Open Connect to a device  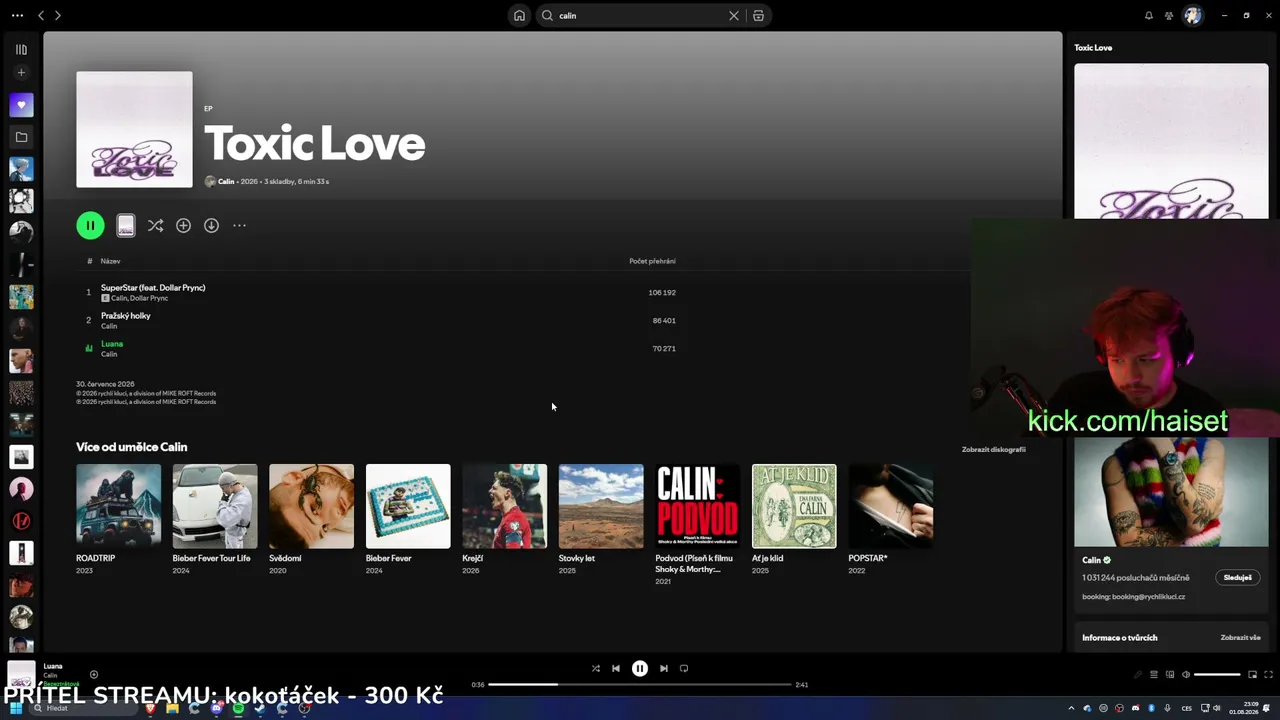pyautogui.click(x=1169, y=675)
